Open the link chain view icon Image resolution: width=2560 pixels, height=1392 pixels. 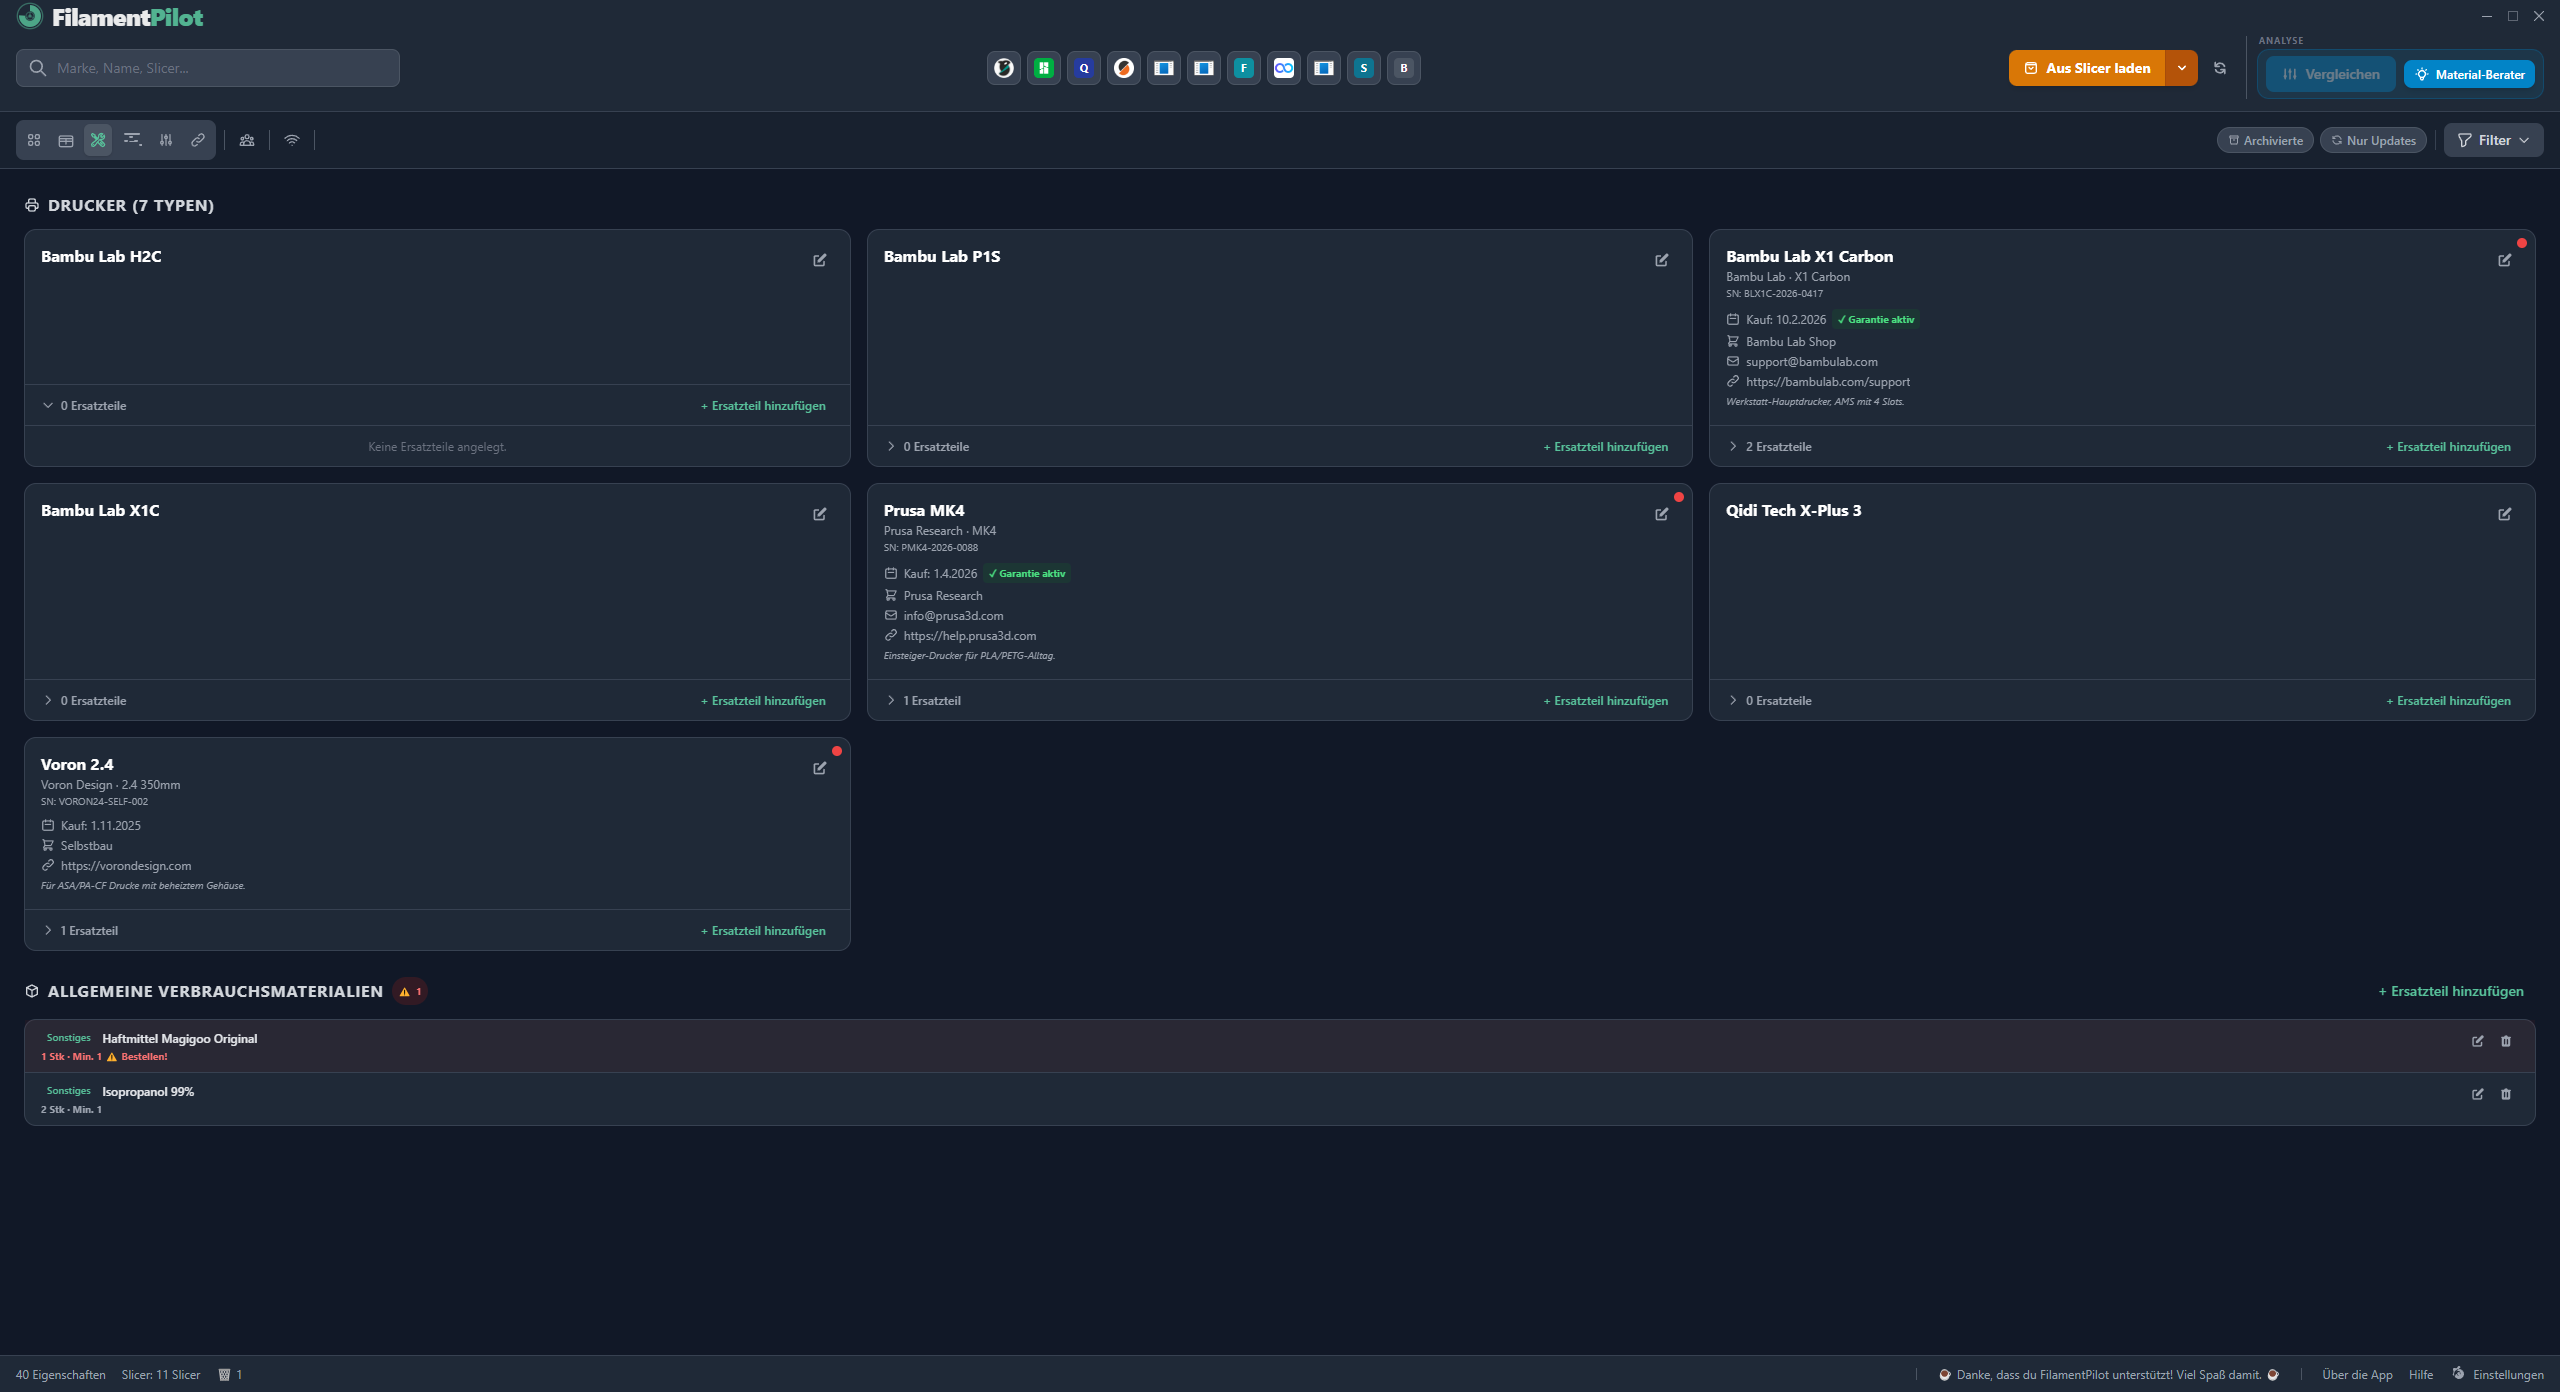coord(198,140)
